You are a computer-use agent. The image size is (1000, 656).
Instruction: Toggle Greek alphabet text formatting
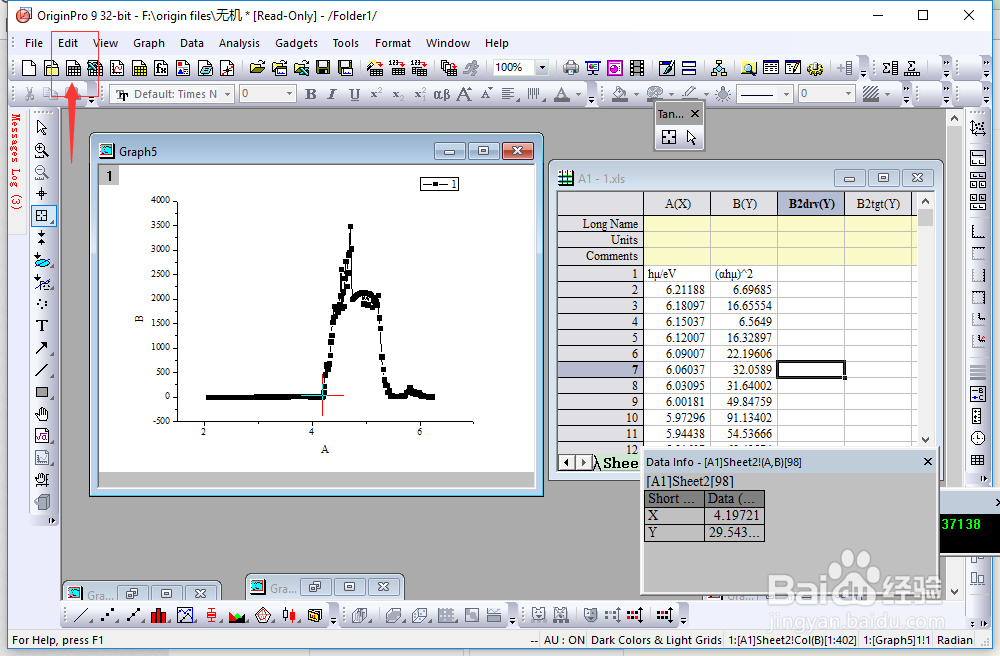coord(441,94)
